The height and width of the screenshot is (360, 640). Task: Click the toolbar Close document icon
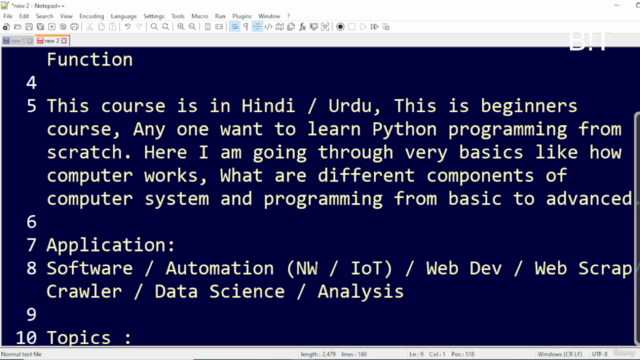(52, 27)
